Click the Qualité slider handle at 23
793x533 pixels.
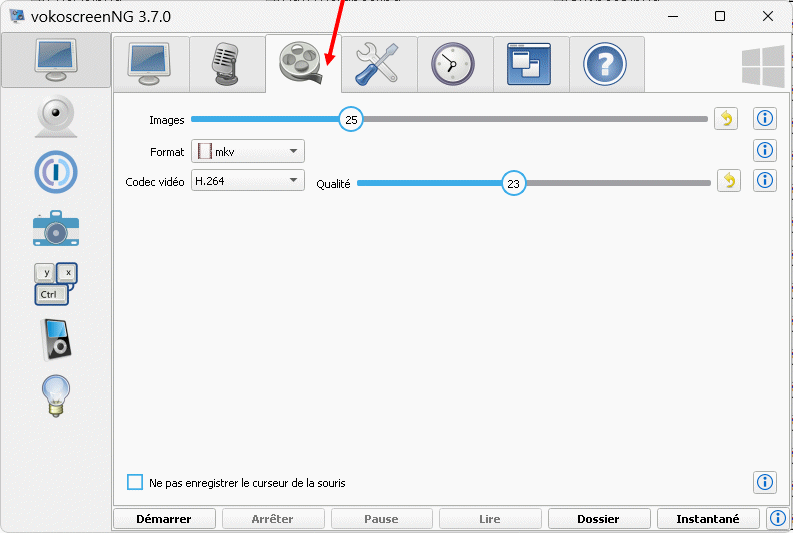(x=513, y=183)
